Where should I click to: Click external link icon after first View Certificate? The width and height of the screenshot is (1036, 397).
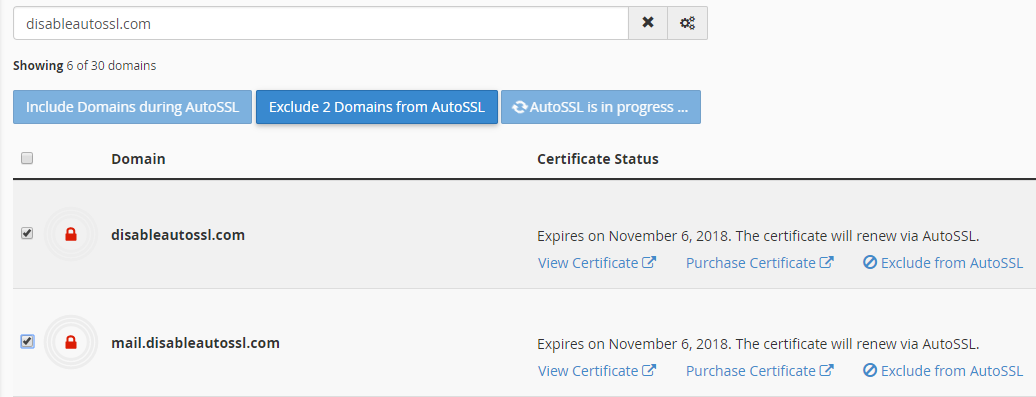(x=649, y=262)
